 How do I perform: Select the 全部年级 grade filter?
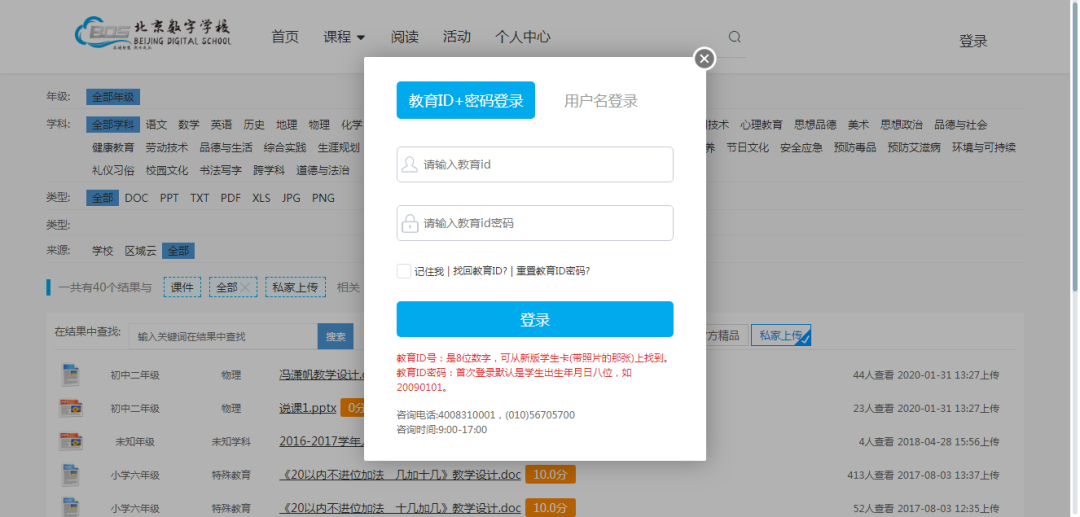pos(113,97)
